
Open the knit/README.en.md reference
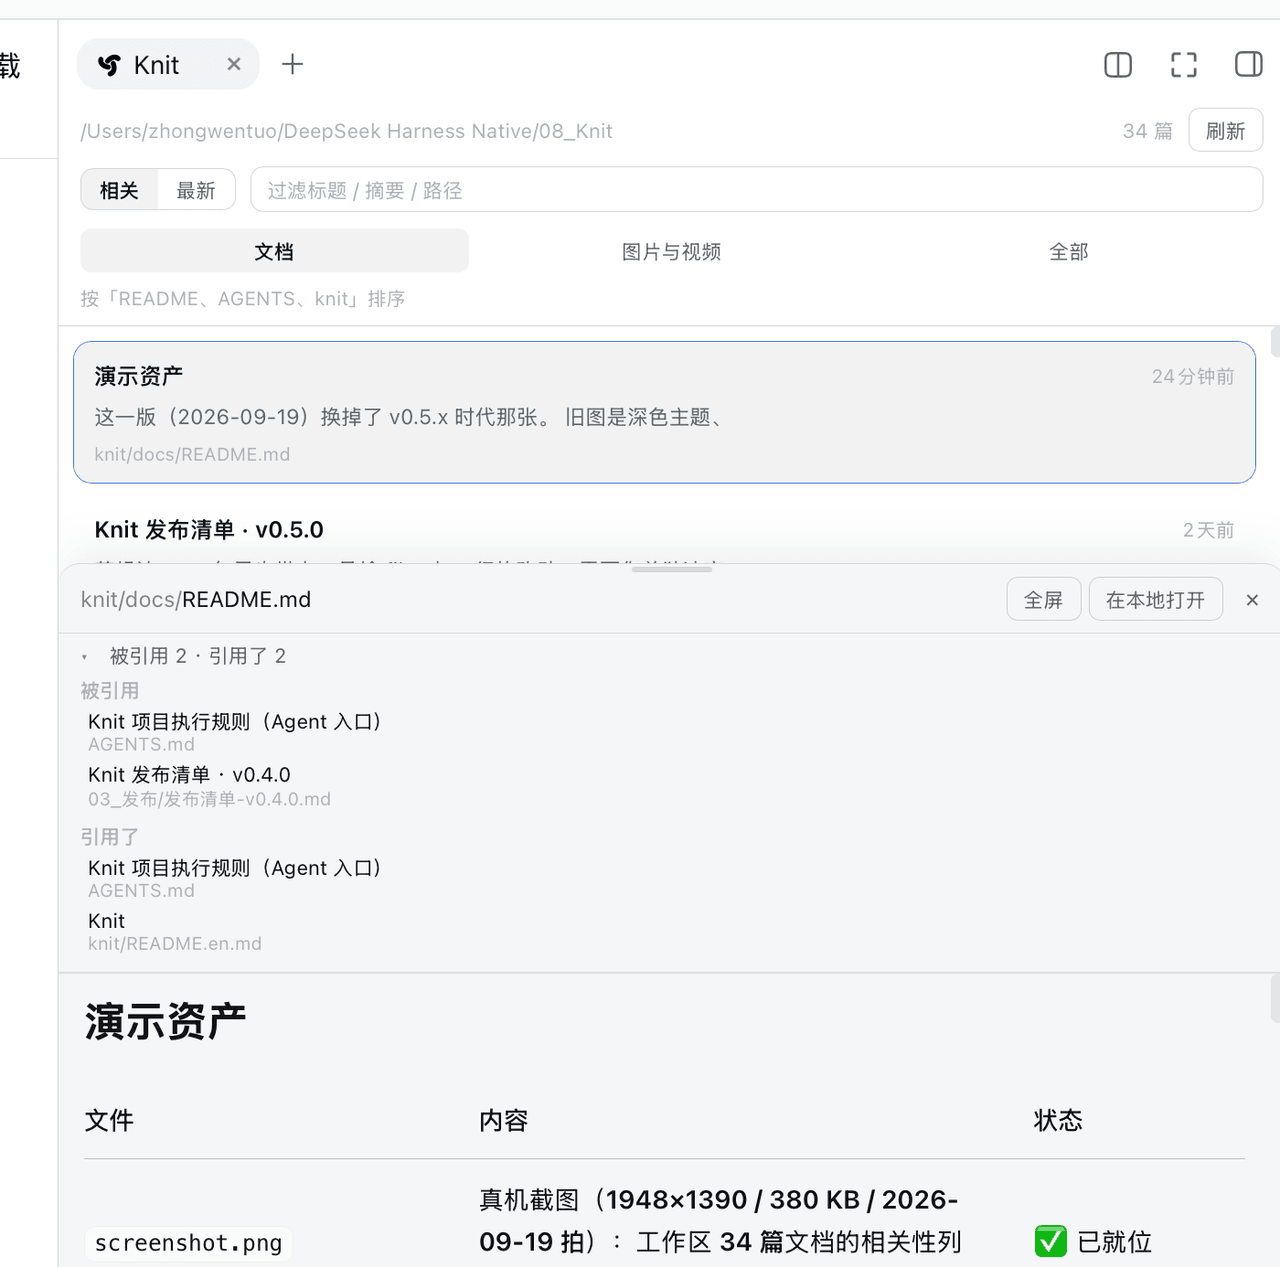click(175, 931)
